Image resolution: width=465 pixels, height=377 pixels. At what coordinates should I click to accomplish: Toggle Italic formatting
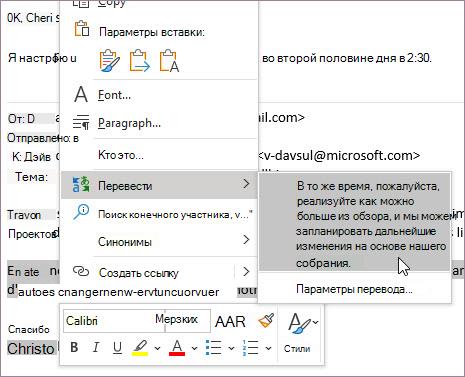pos(95,347)
